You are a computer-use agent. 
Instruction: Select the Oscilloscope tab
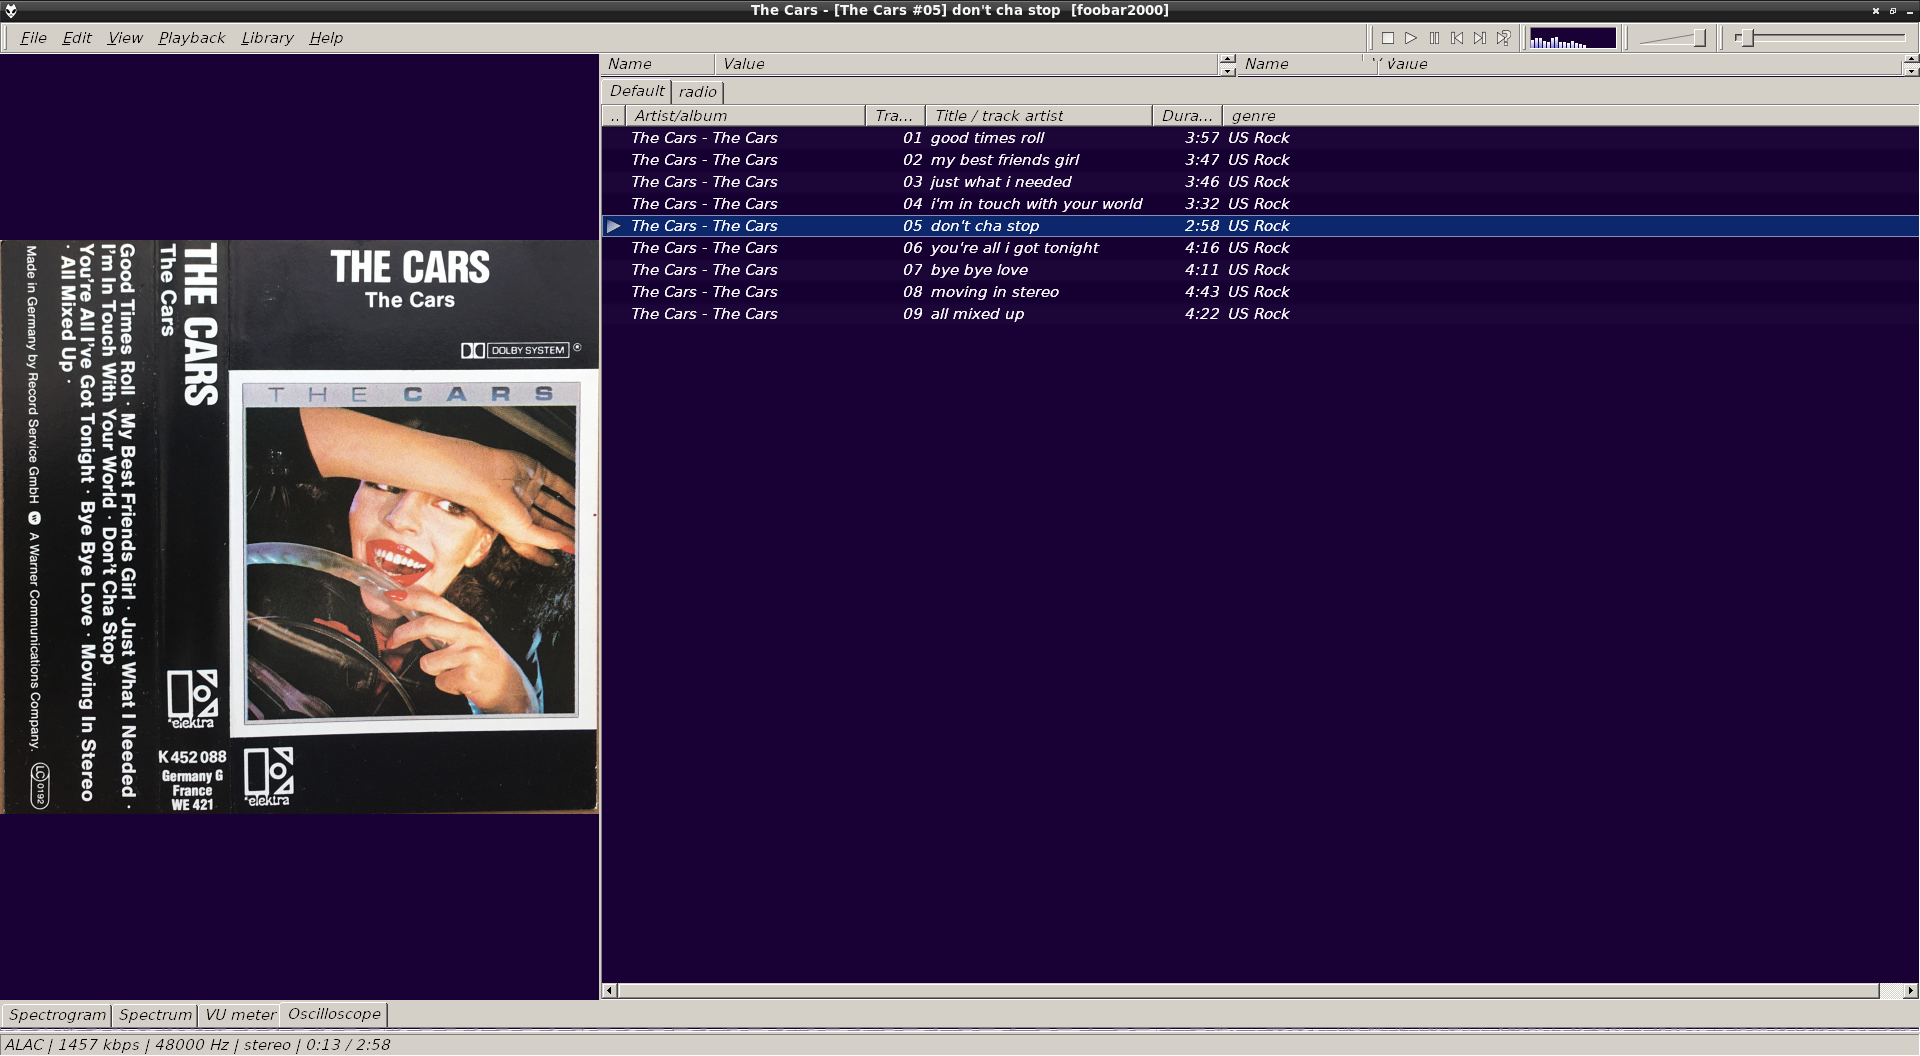[334, 1014]
